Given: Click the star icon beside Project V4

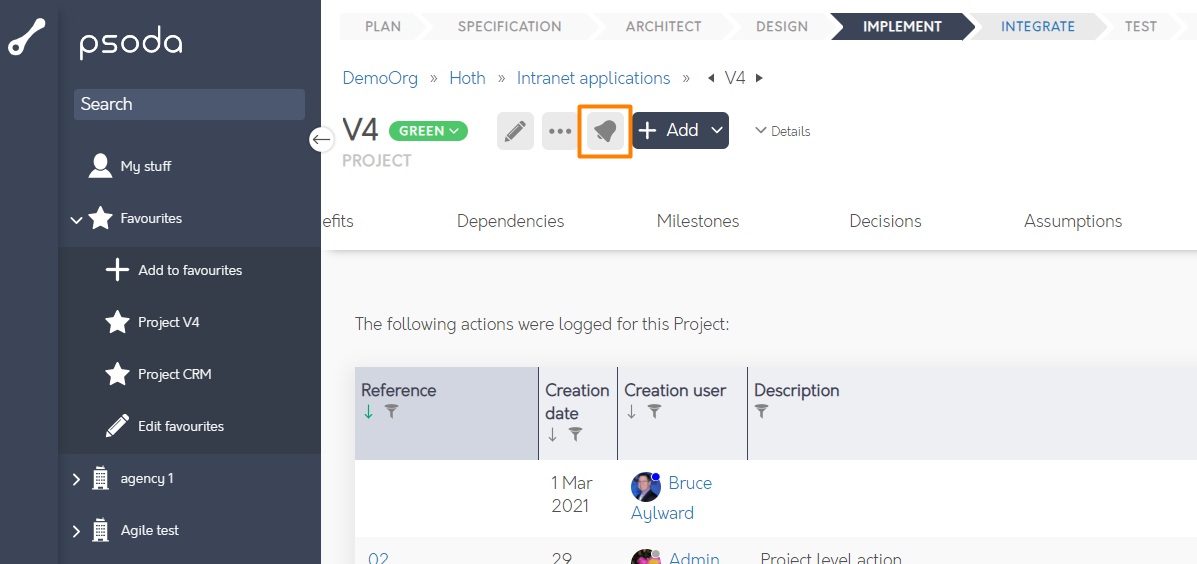Looking at the screenshot, I should [x=117, y=322].
